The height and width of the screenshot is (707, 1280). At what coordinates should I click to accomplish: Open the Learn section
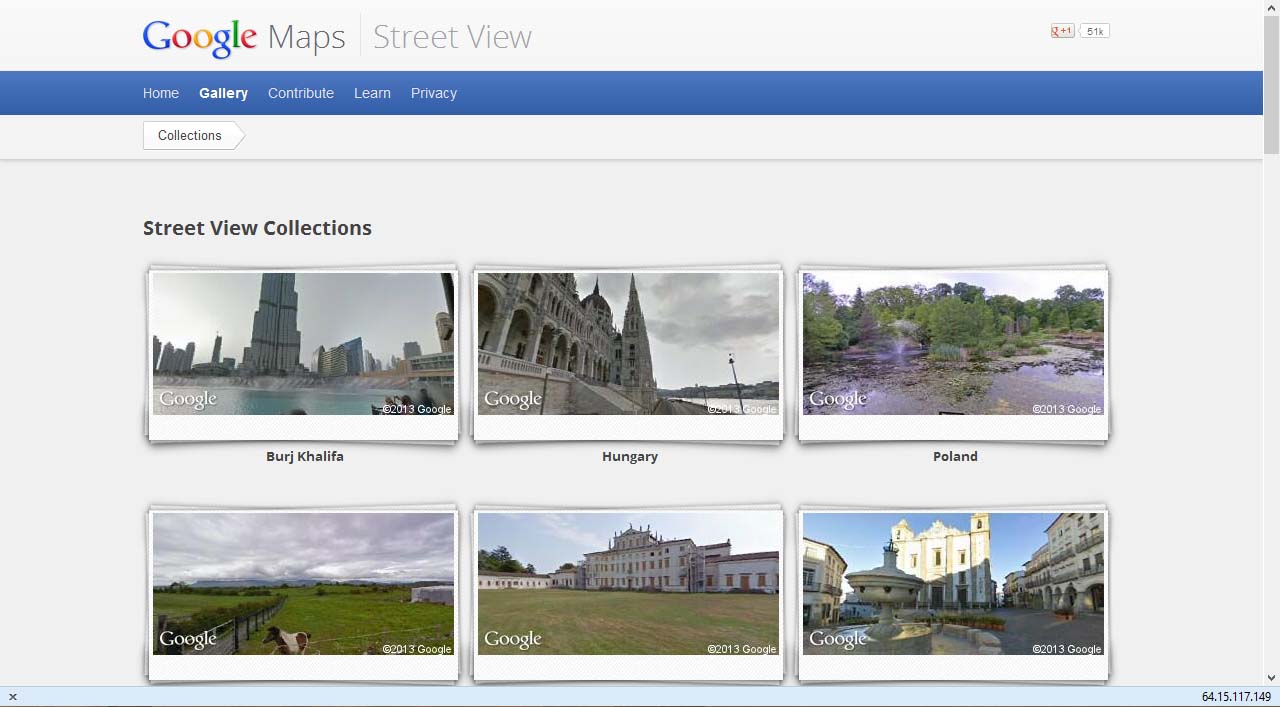[x=372, y=93]
